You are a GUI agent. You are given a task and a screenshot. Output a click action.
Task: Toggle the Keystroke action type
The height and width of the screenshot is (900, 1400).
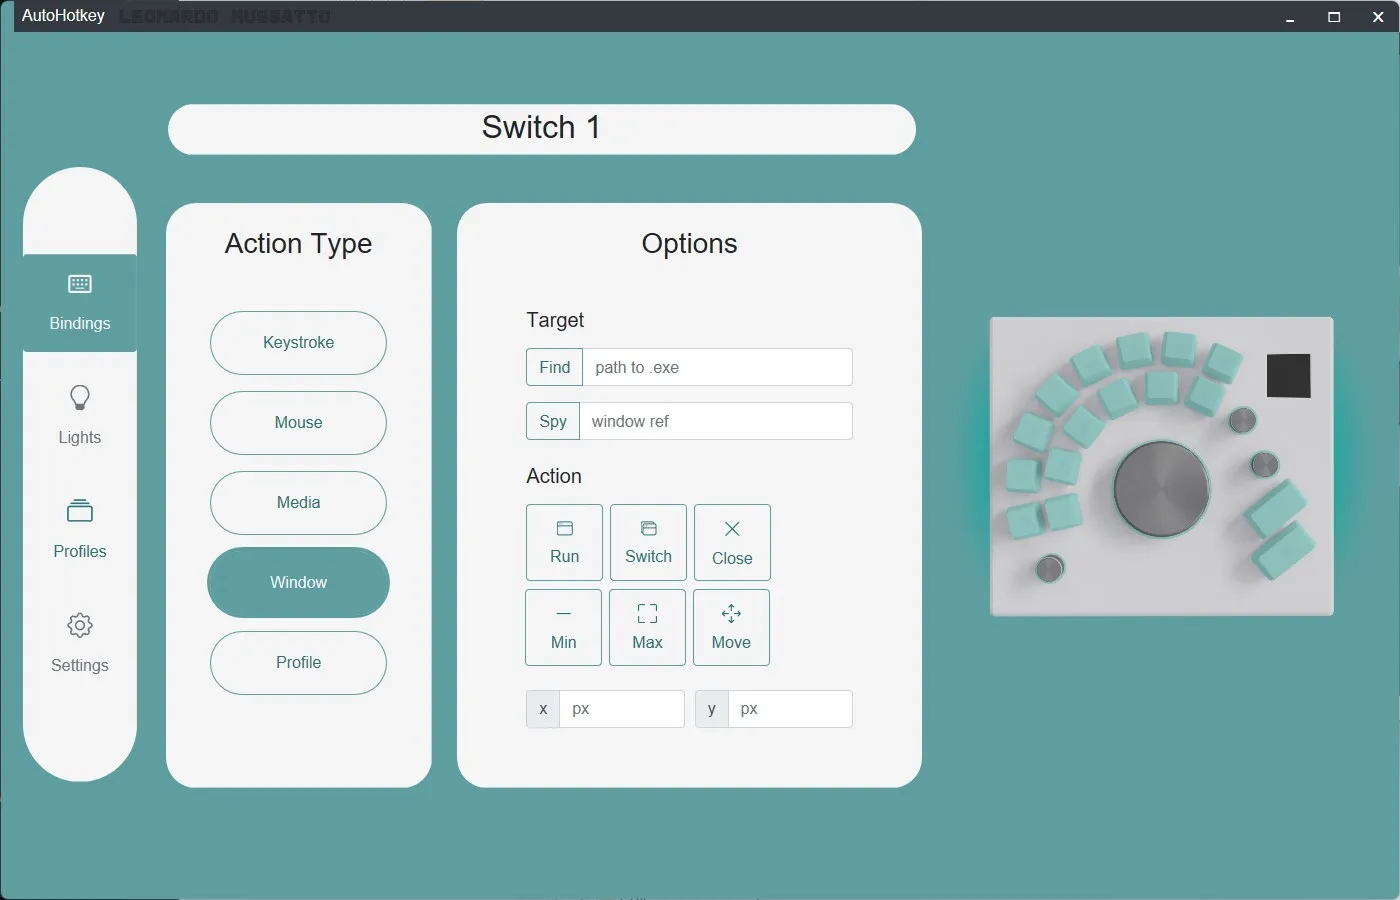tap(297, 343)
